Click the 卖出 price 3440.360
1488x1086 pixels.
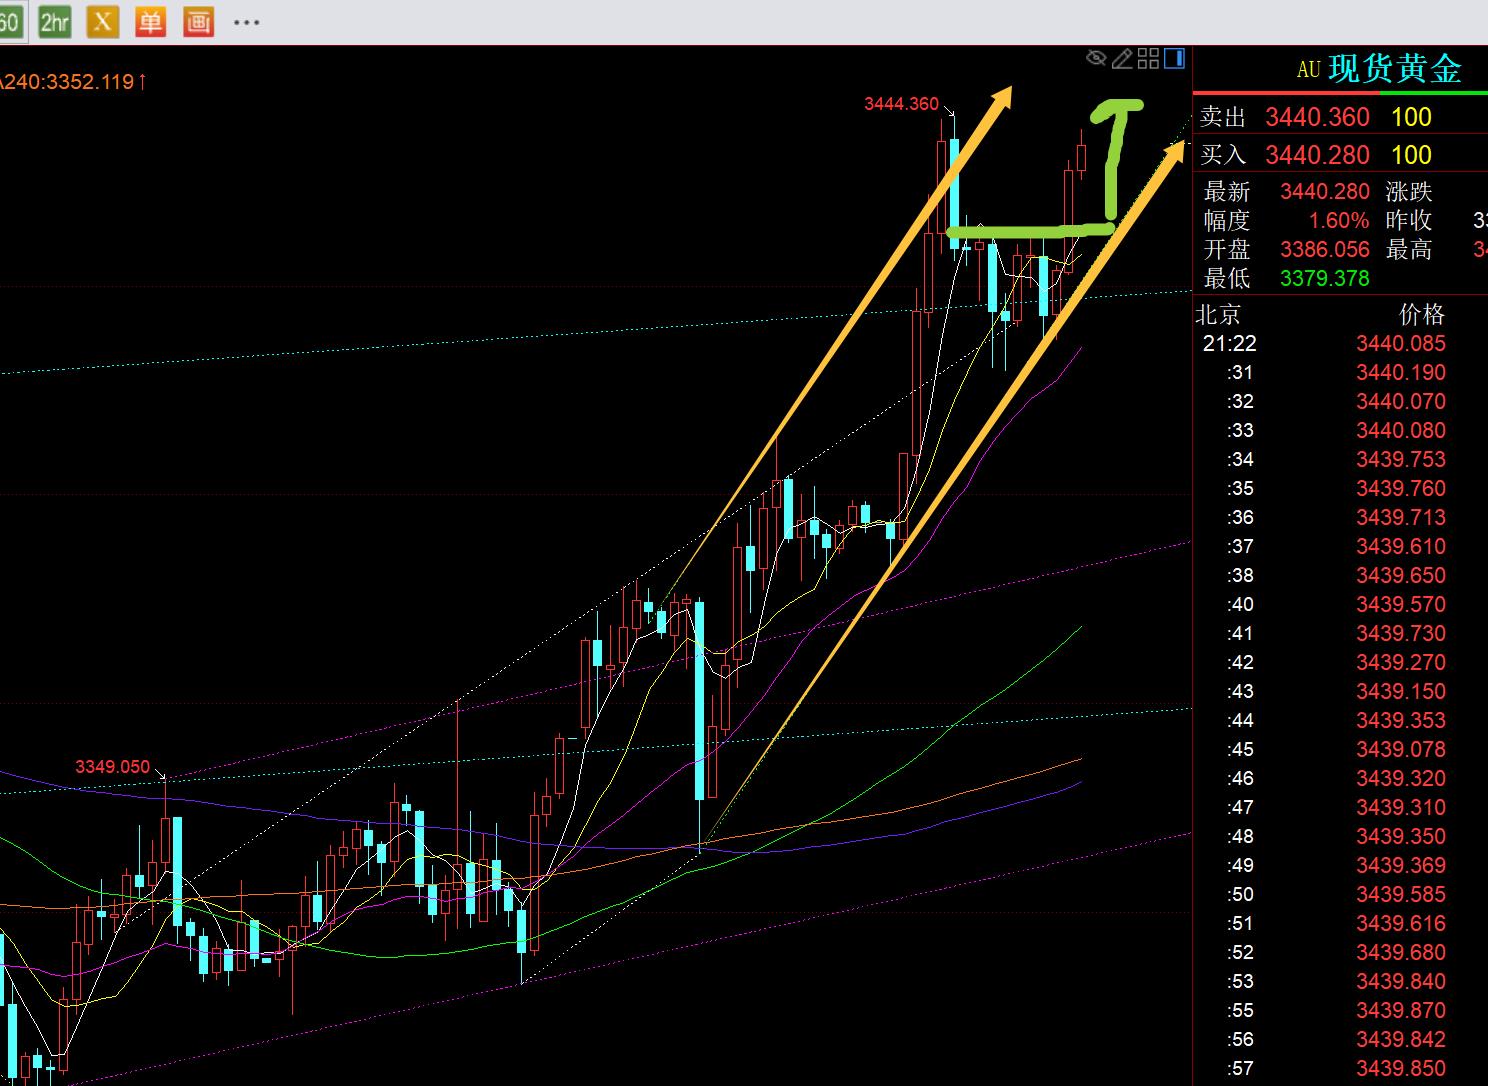pos(1317,117)
